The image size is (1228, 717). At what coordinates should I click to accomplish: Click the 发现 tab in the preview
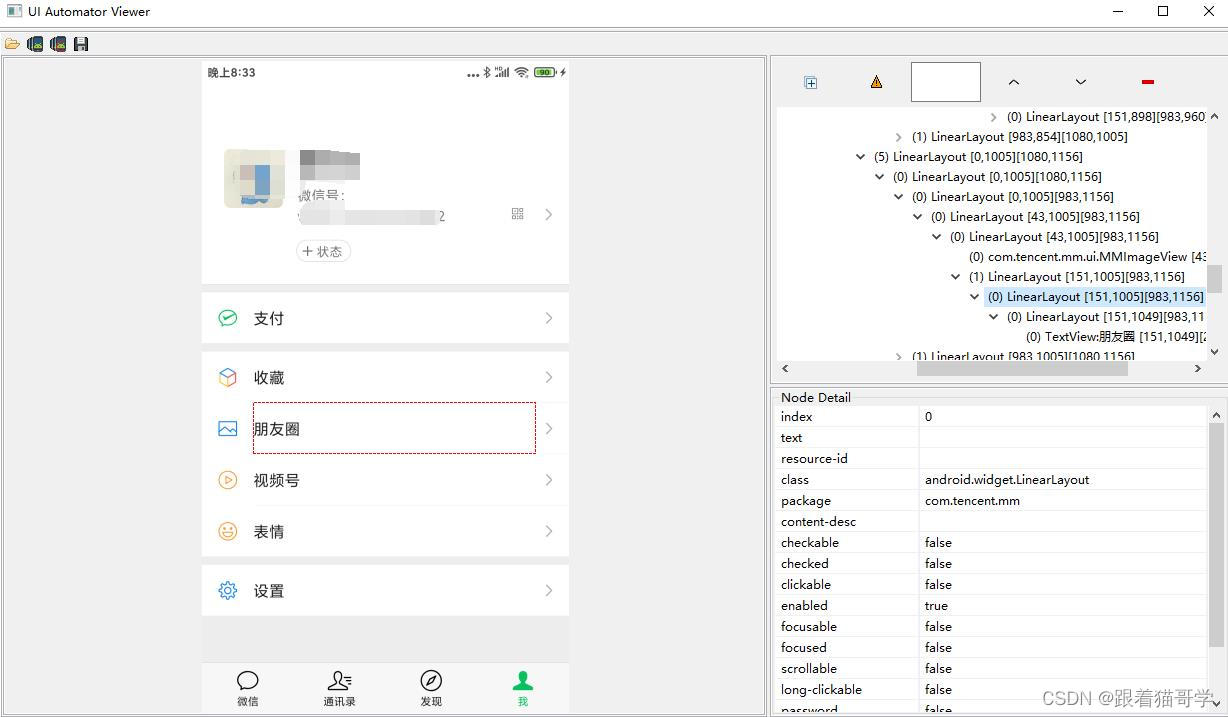[431, 688]
